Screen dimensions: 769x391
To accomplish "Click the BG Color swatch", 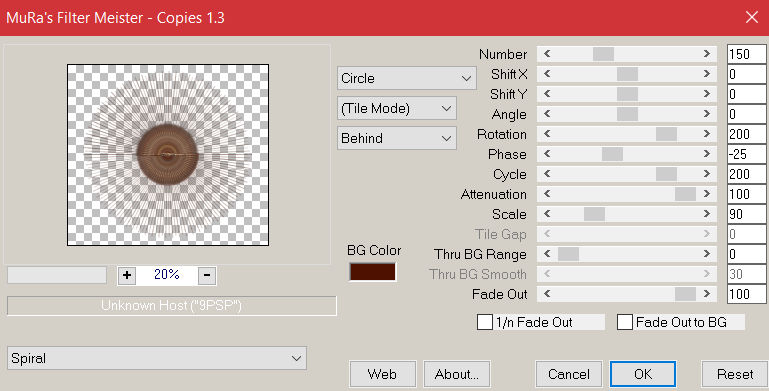I will pyautogui.click(x=372, y=272).
